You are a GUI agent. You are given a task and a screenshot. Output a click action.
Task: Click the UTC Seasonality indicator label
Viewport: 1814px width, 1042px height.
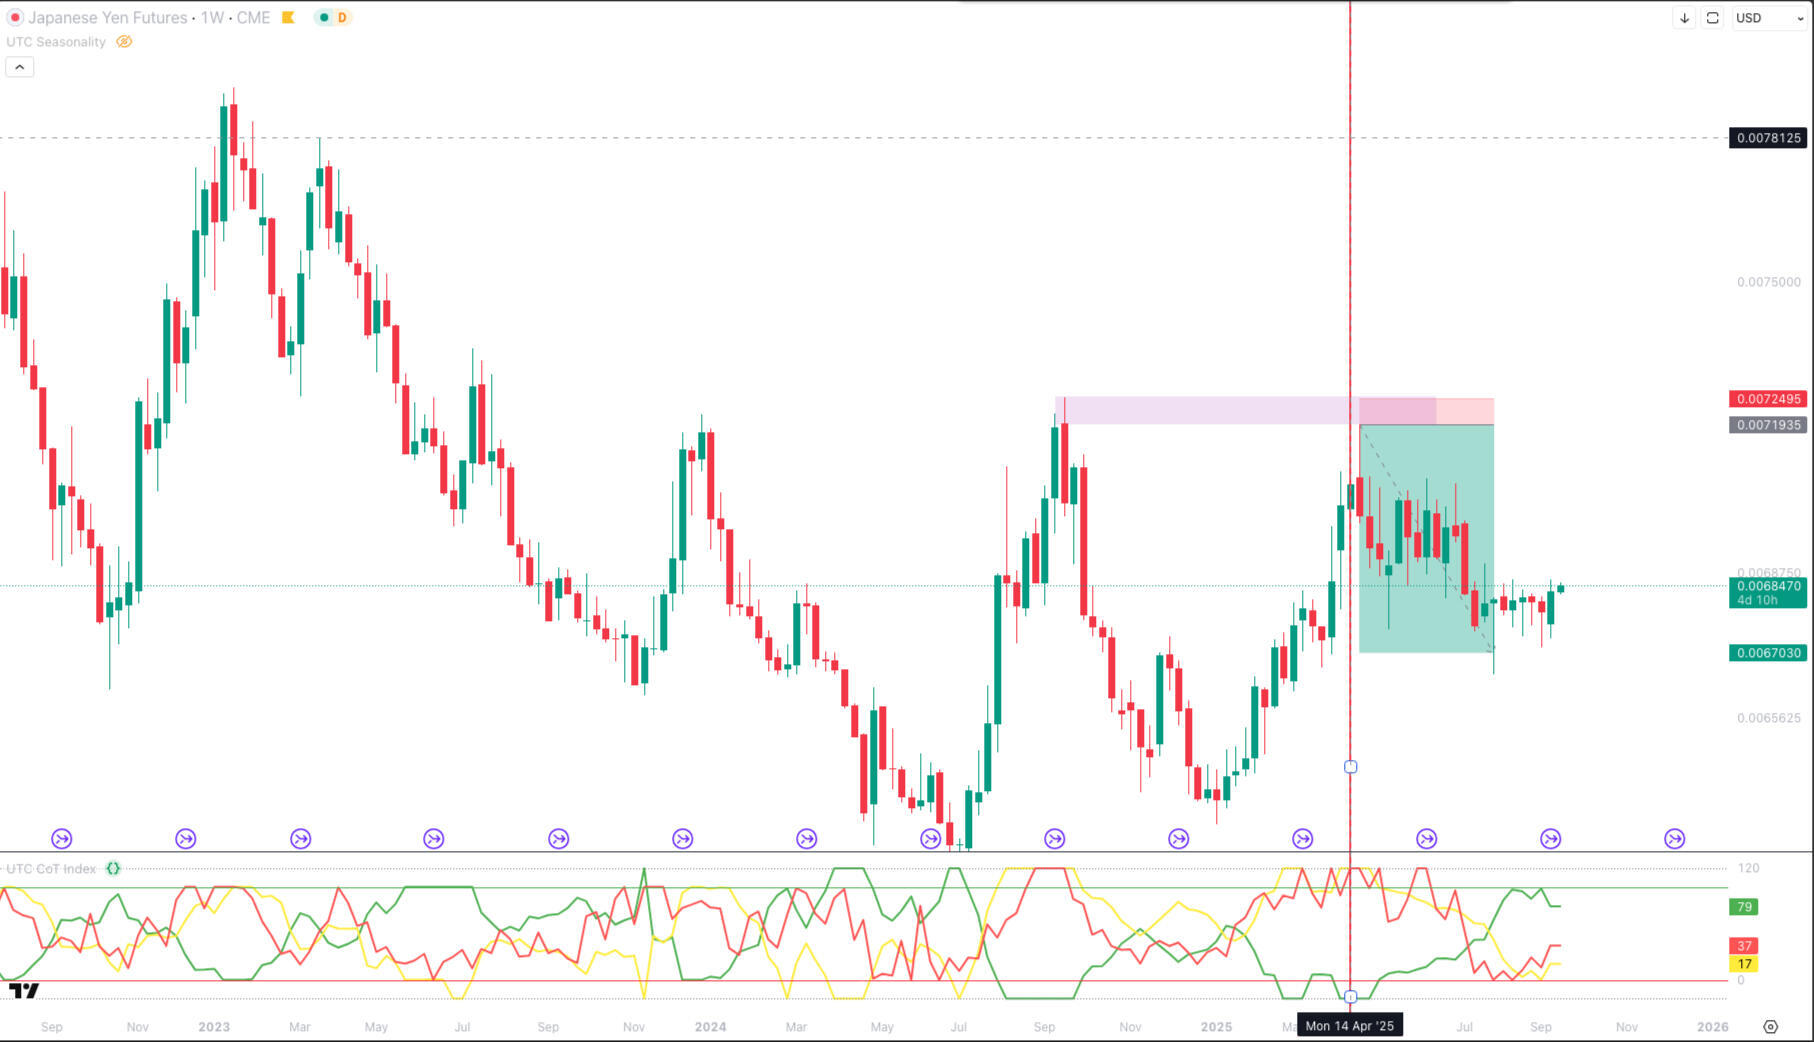[56, 42]
